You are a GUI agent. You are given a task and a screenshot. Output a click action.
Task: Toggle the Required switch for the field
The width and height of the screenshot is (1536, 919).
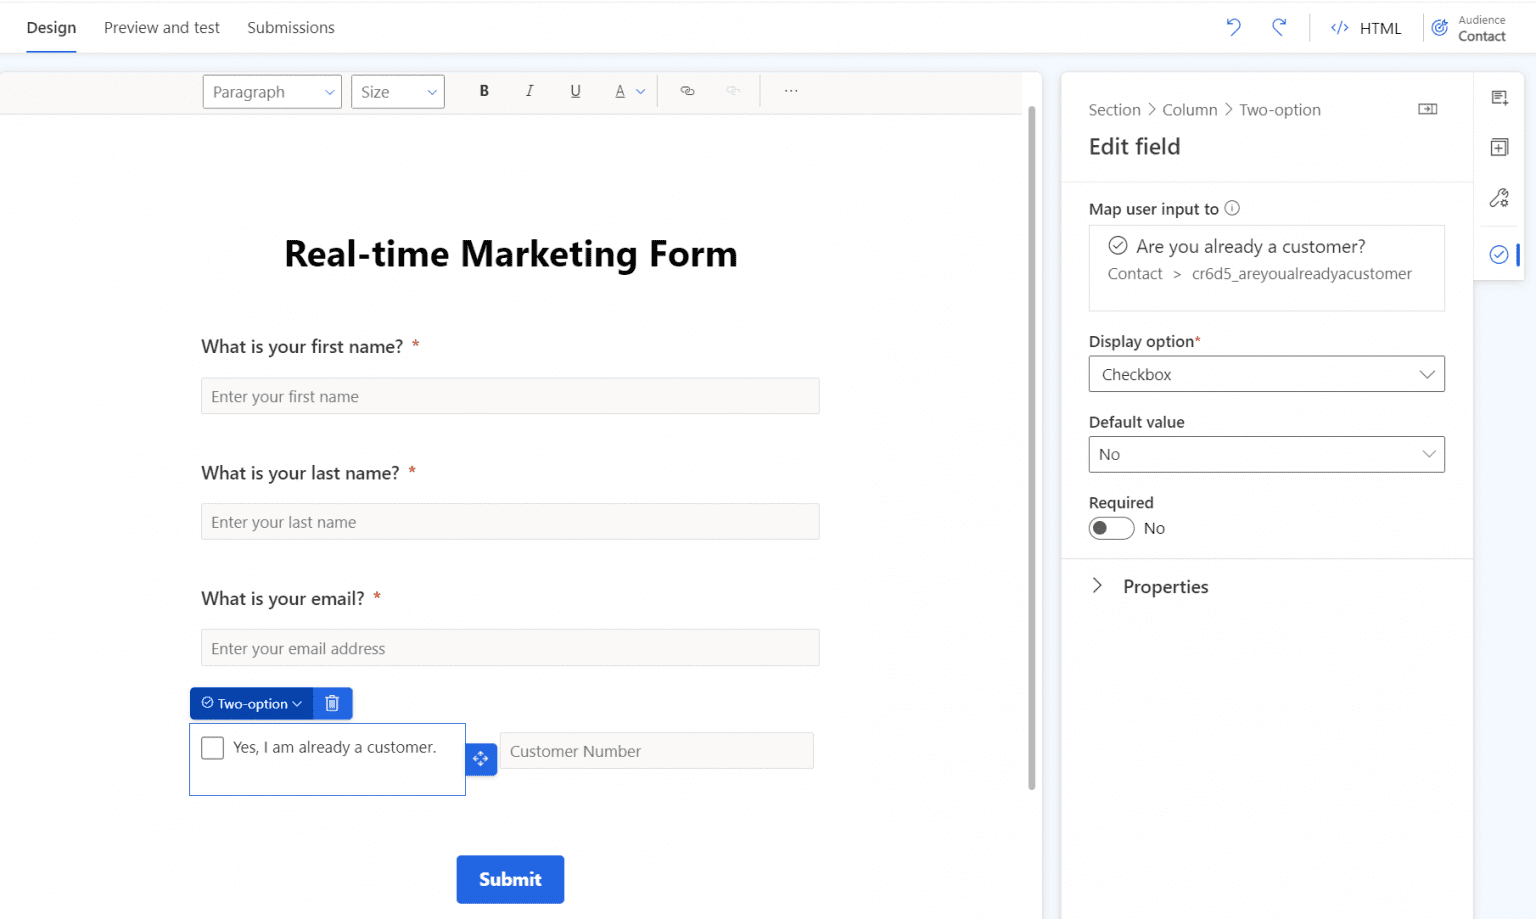(x=1111, y=528)
